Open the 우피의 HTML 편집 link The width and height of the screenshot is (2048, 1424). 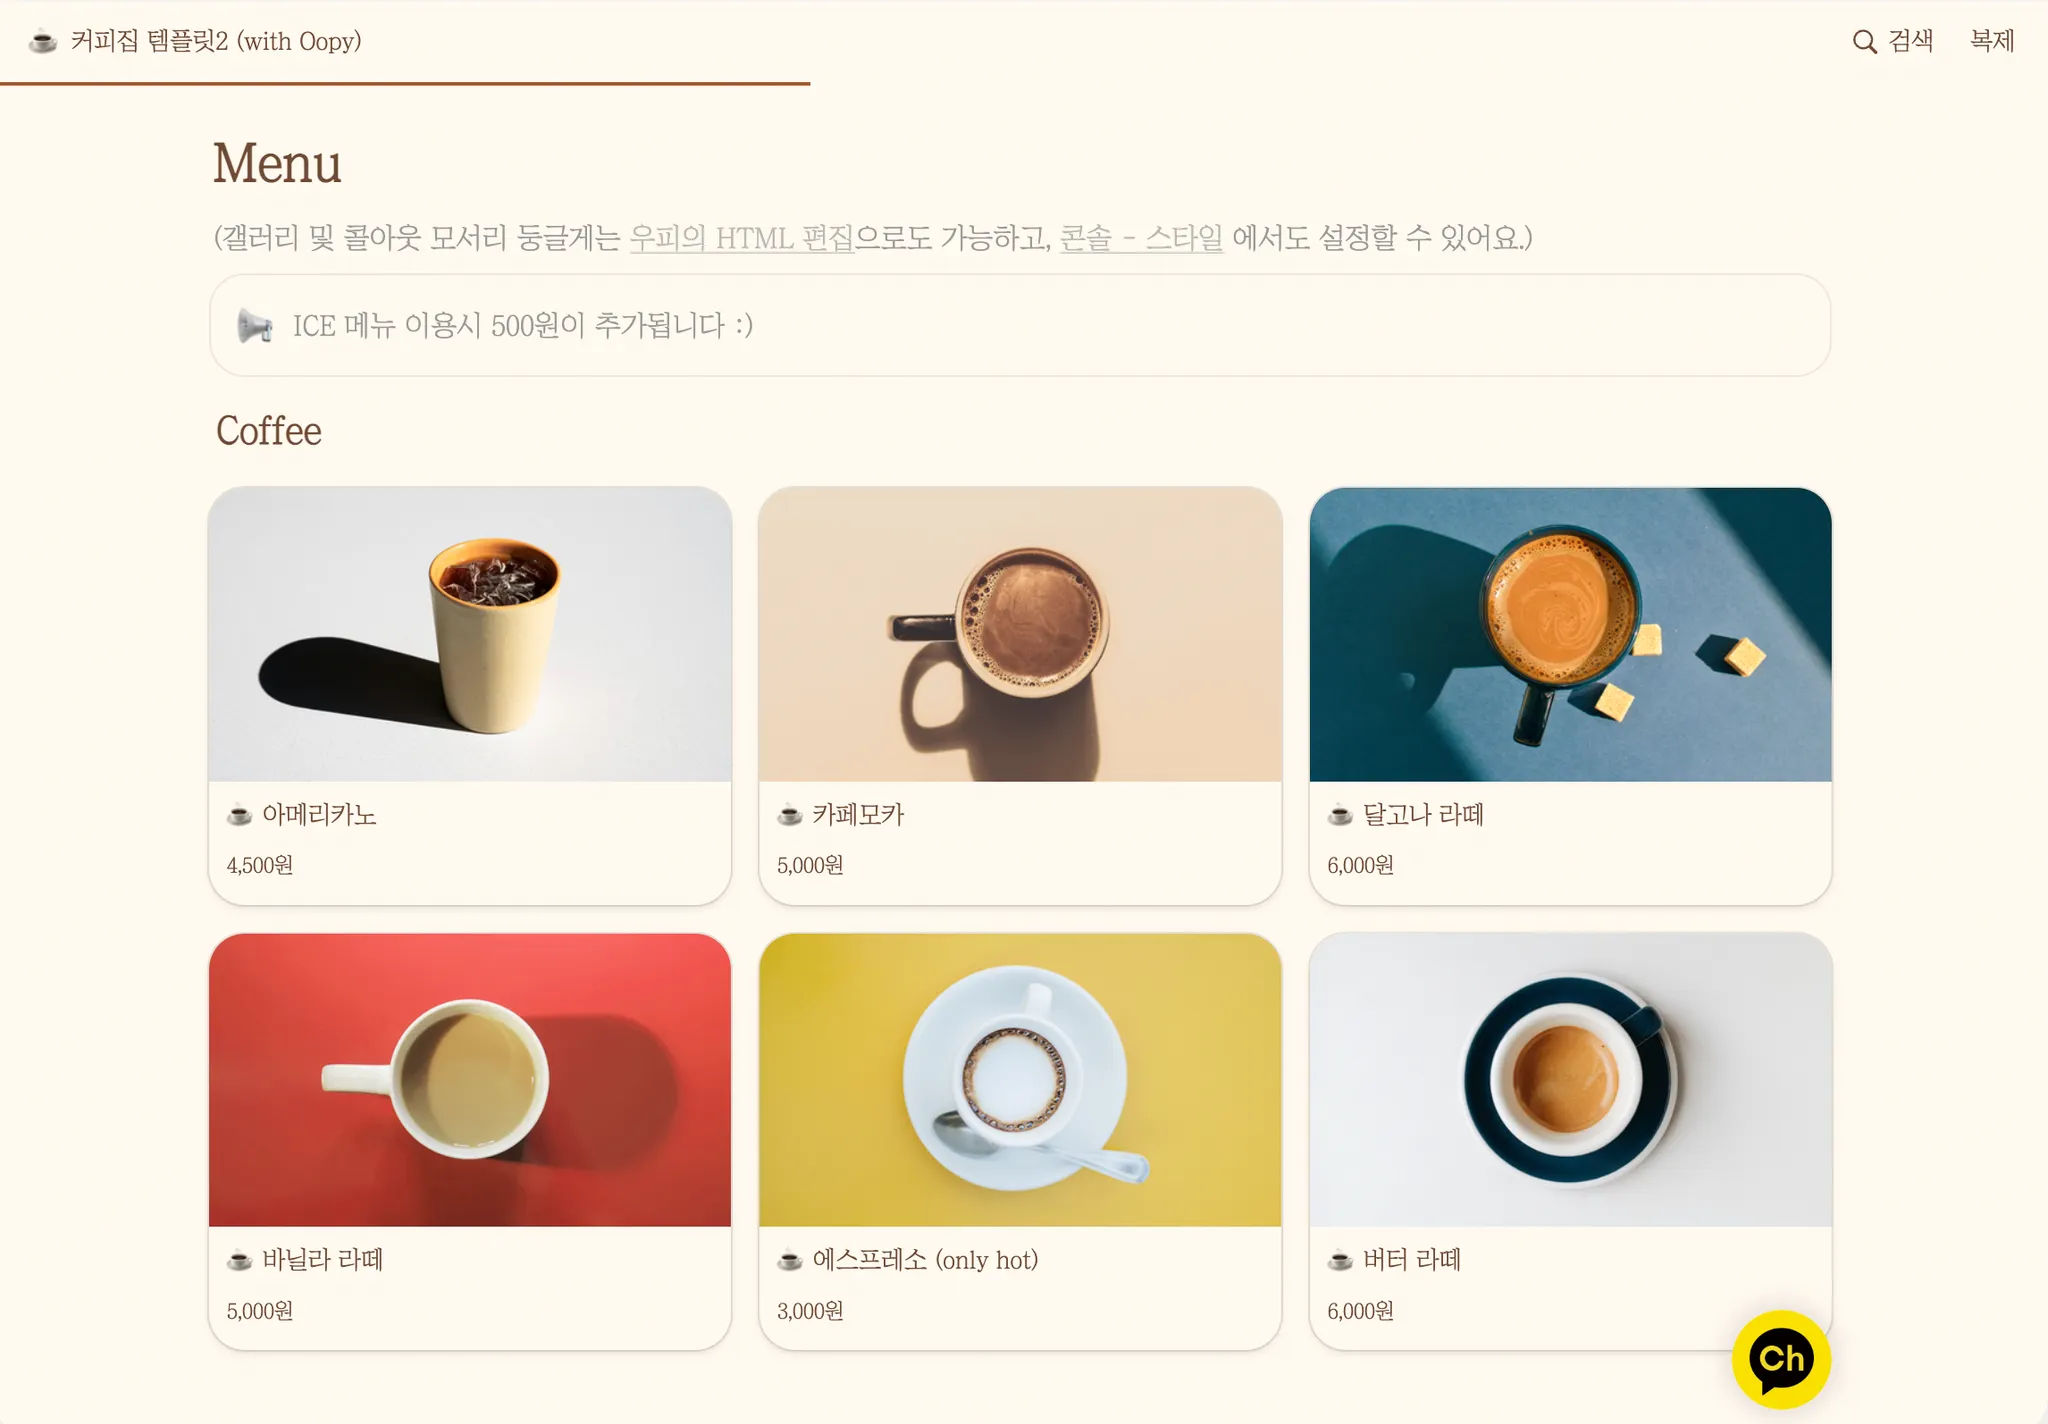742,238
